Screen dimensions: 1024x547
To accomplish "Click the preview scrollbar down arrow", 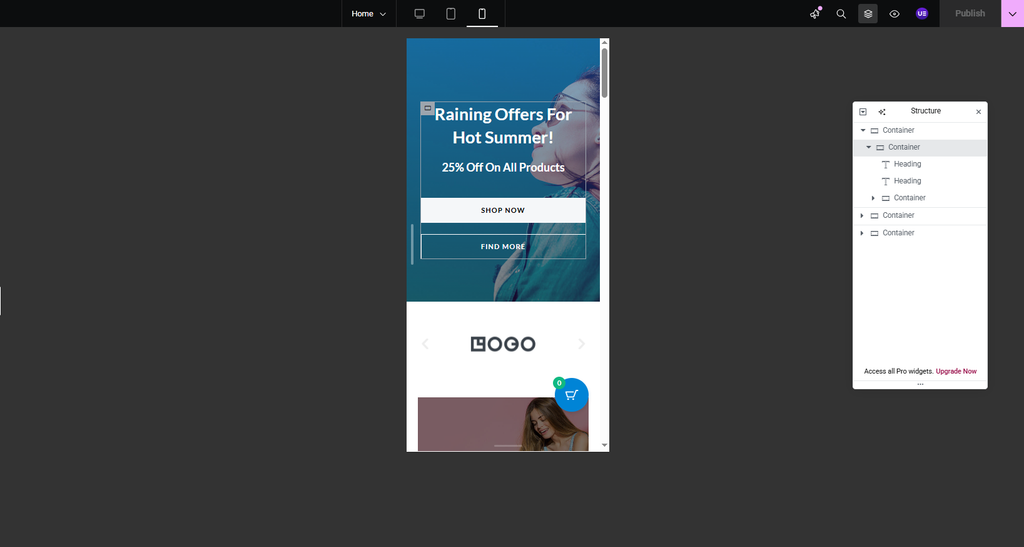I will [604, 445].
